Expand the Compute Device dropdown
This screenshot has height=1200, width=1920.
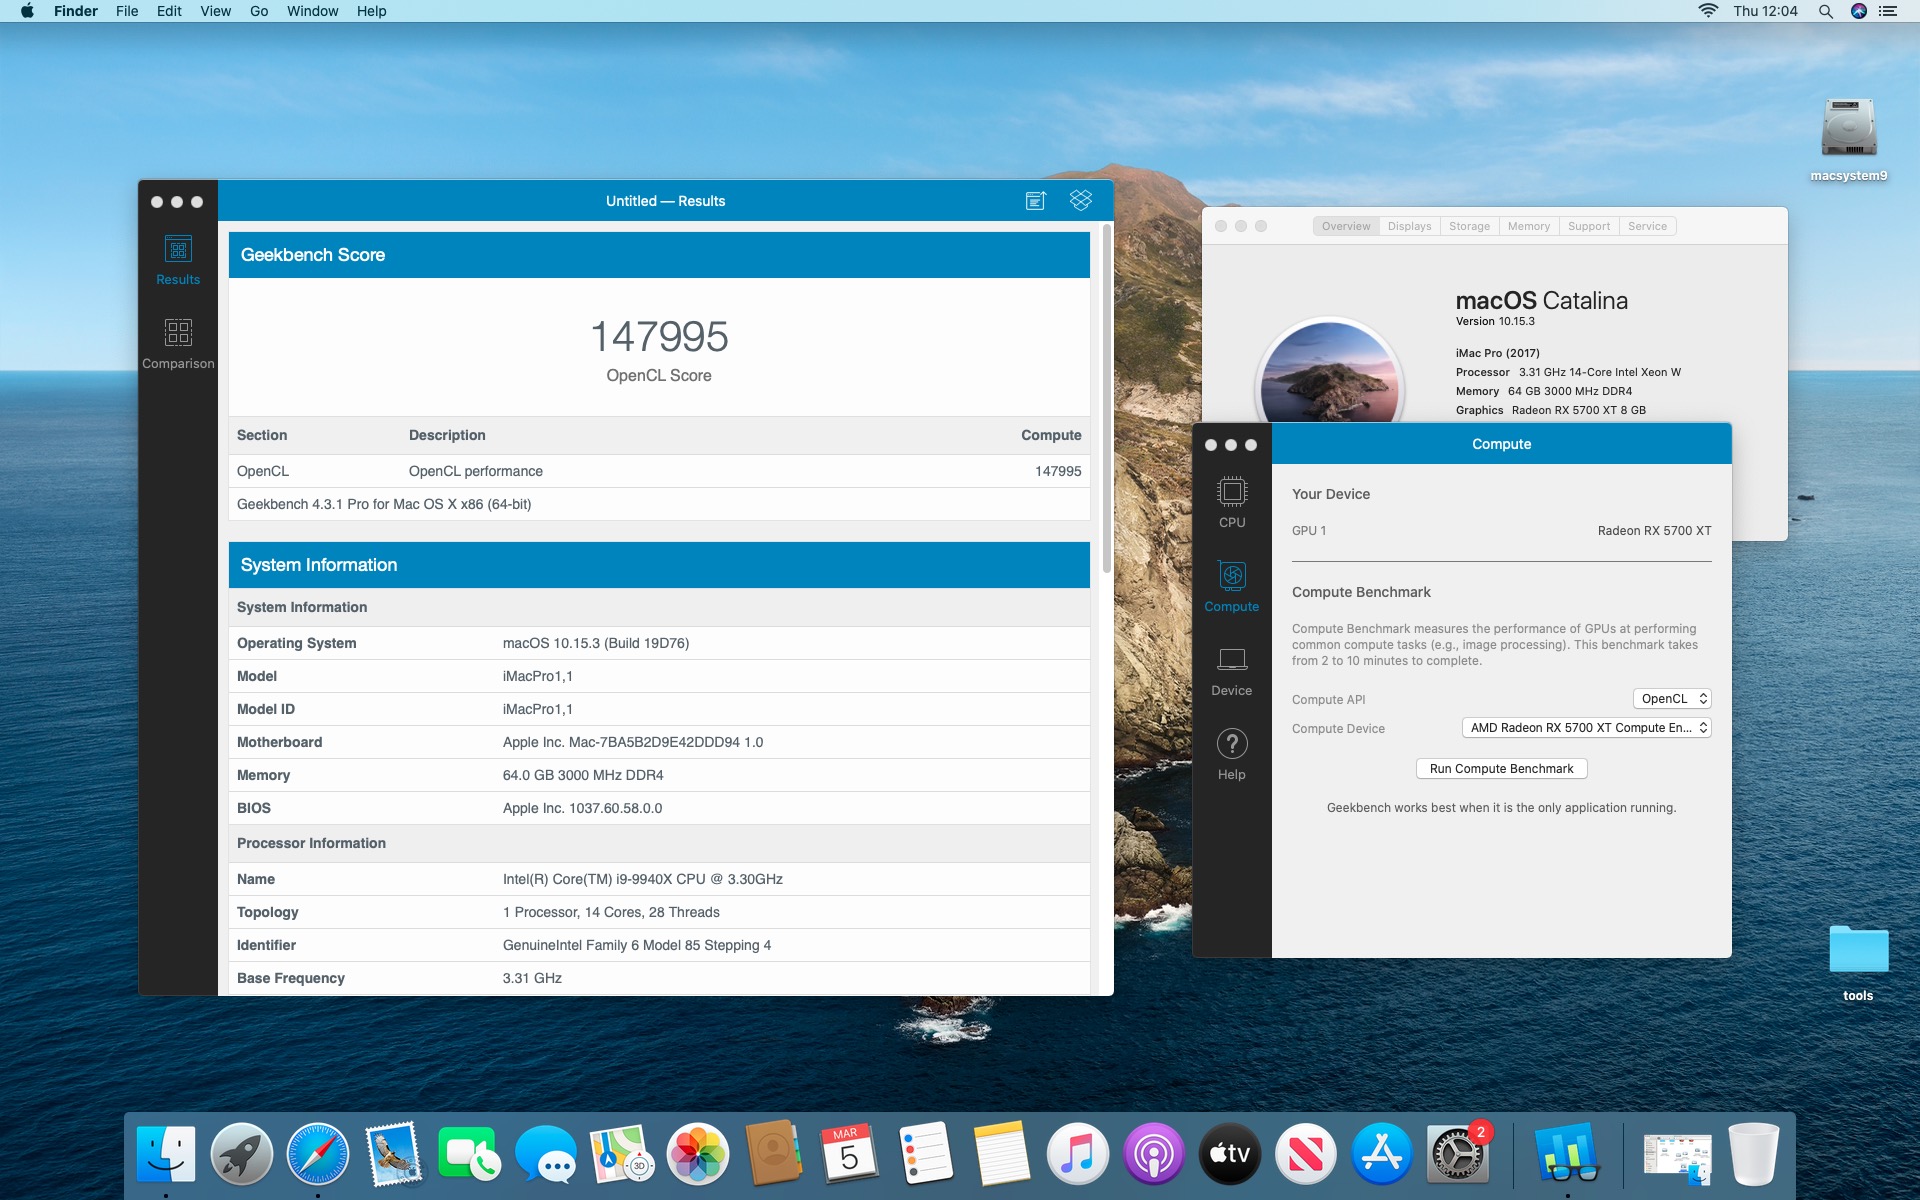1587,728
